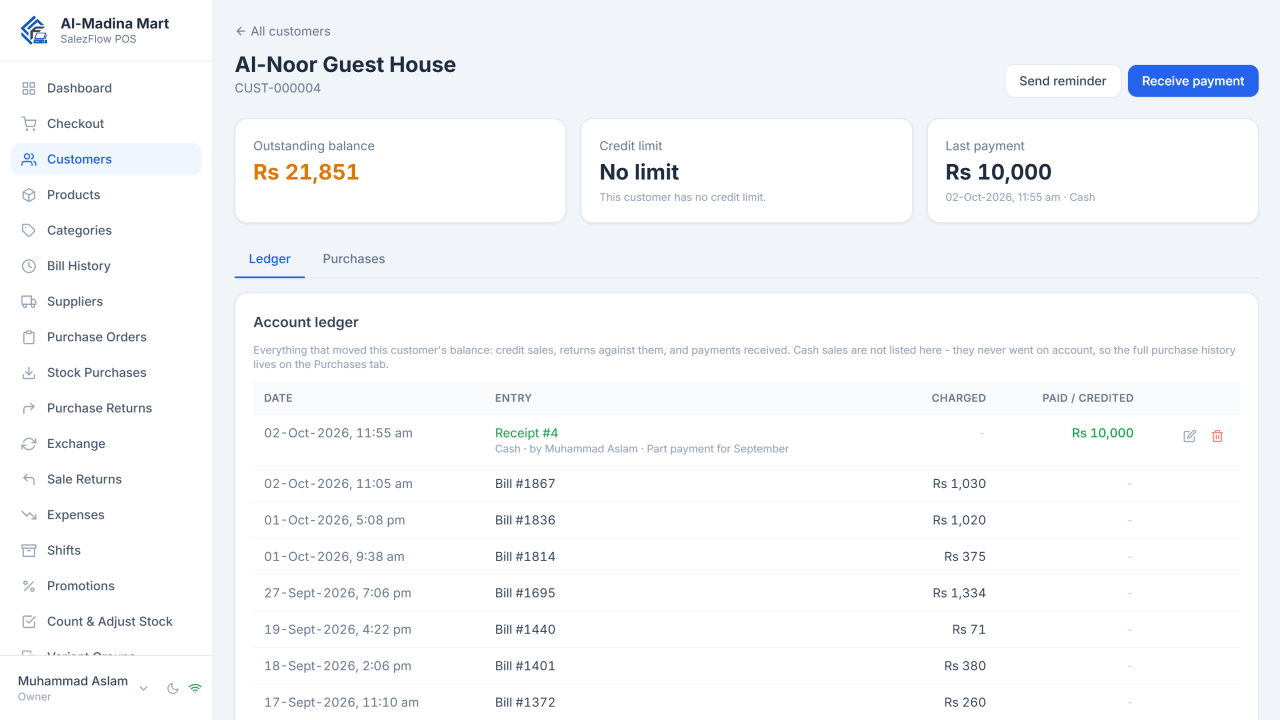
Task: Open Bill #1867 entry
Action: (525, 484)
